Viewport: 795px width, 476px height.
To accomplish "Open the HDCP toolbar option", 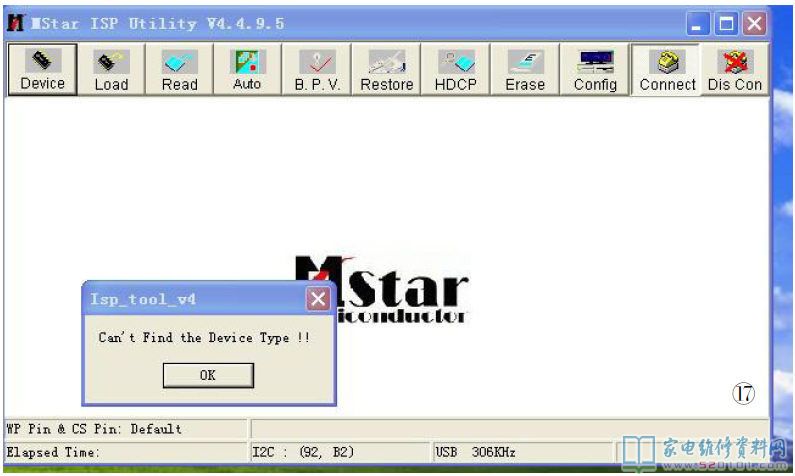I will [456, 71].
